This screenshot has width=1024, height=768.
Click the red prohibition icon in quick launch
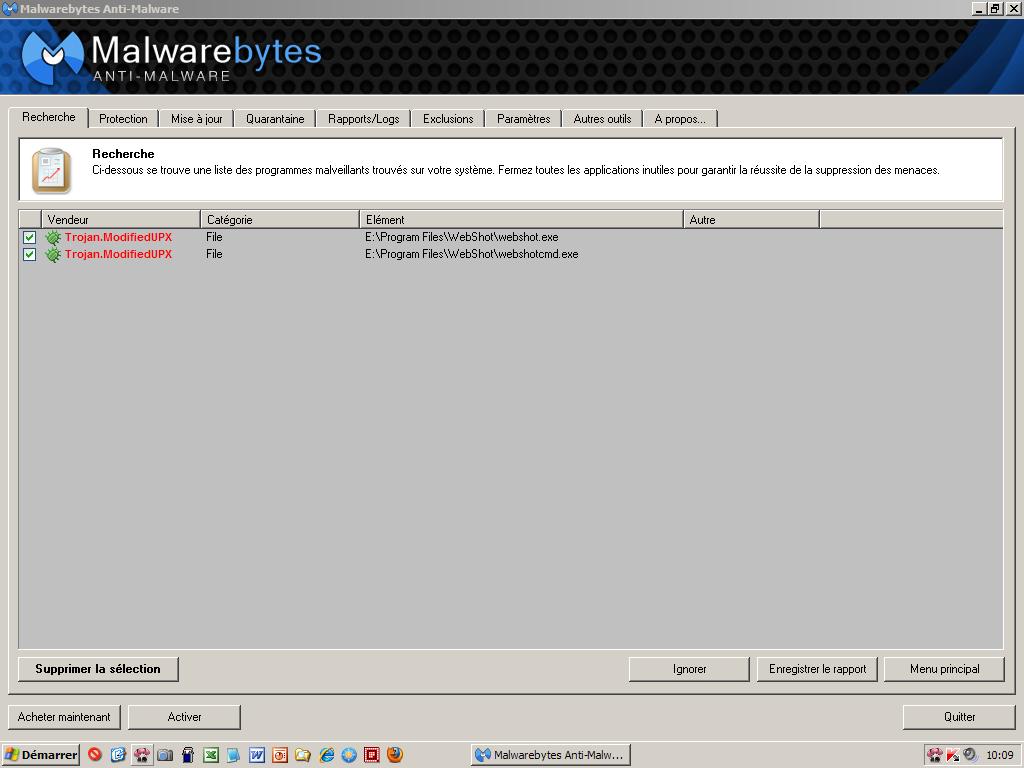[95, 755]
